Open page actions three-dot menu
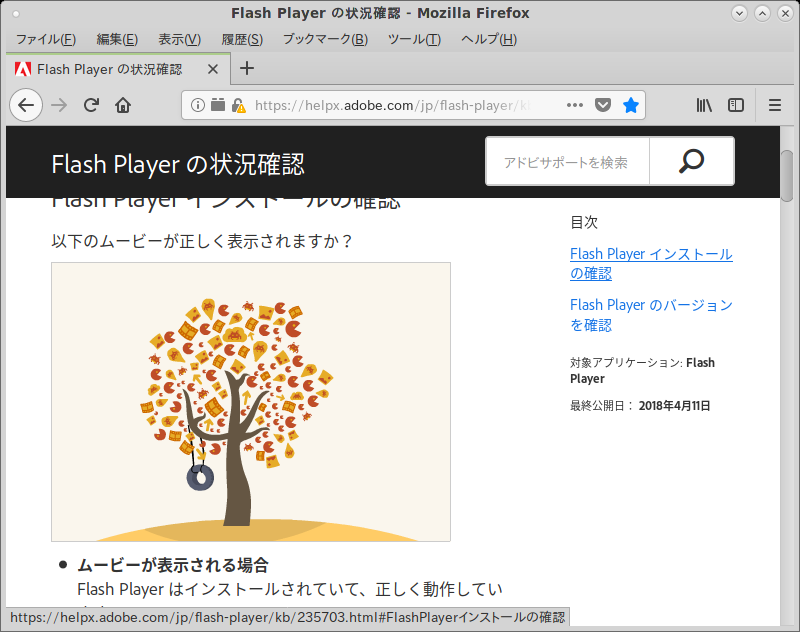The height and width of the screenshot is (632, 800). [x=575, y=105]
